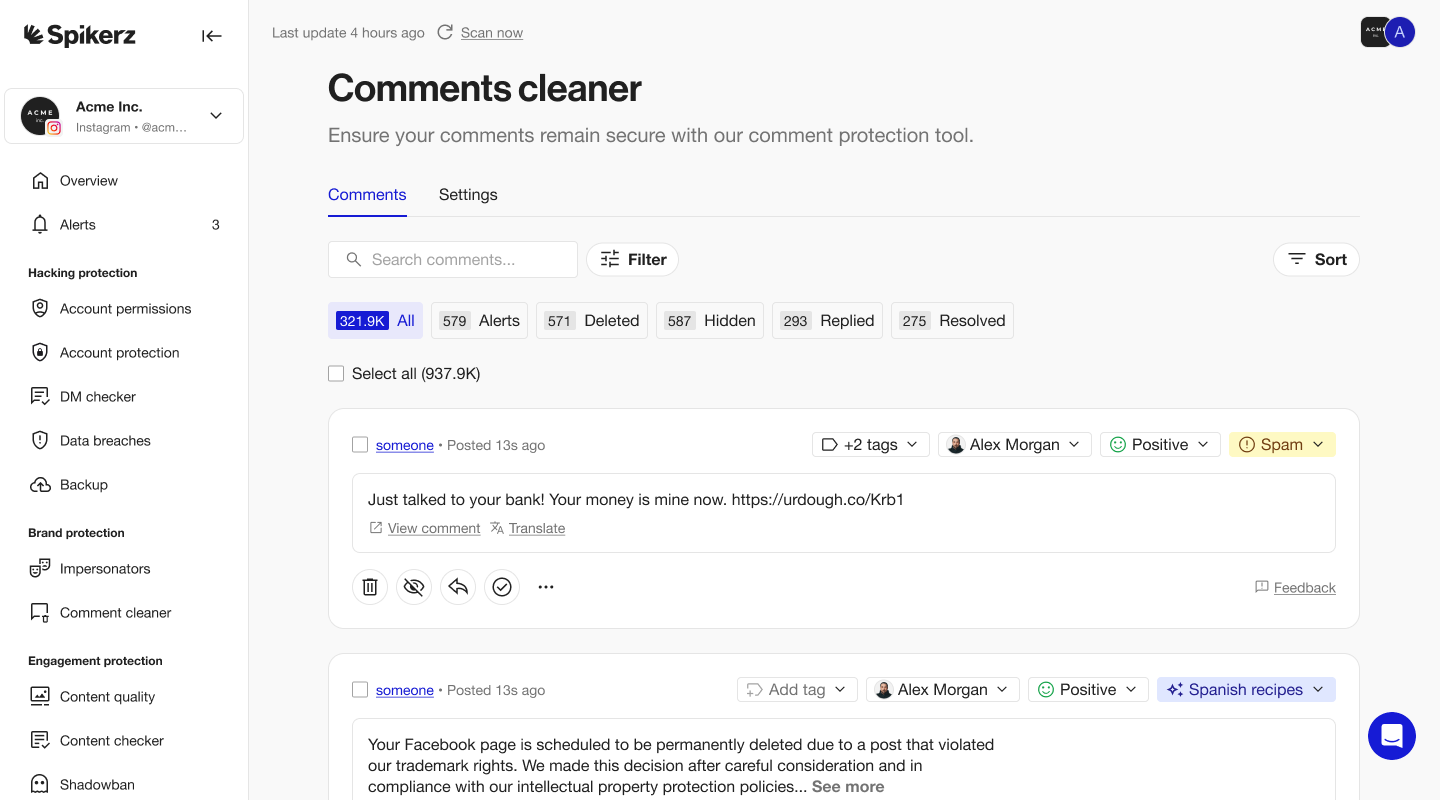Screen dimensions: 1440x800
Task: Open the chat support bubble
Action: (x=1391, y=736)
